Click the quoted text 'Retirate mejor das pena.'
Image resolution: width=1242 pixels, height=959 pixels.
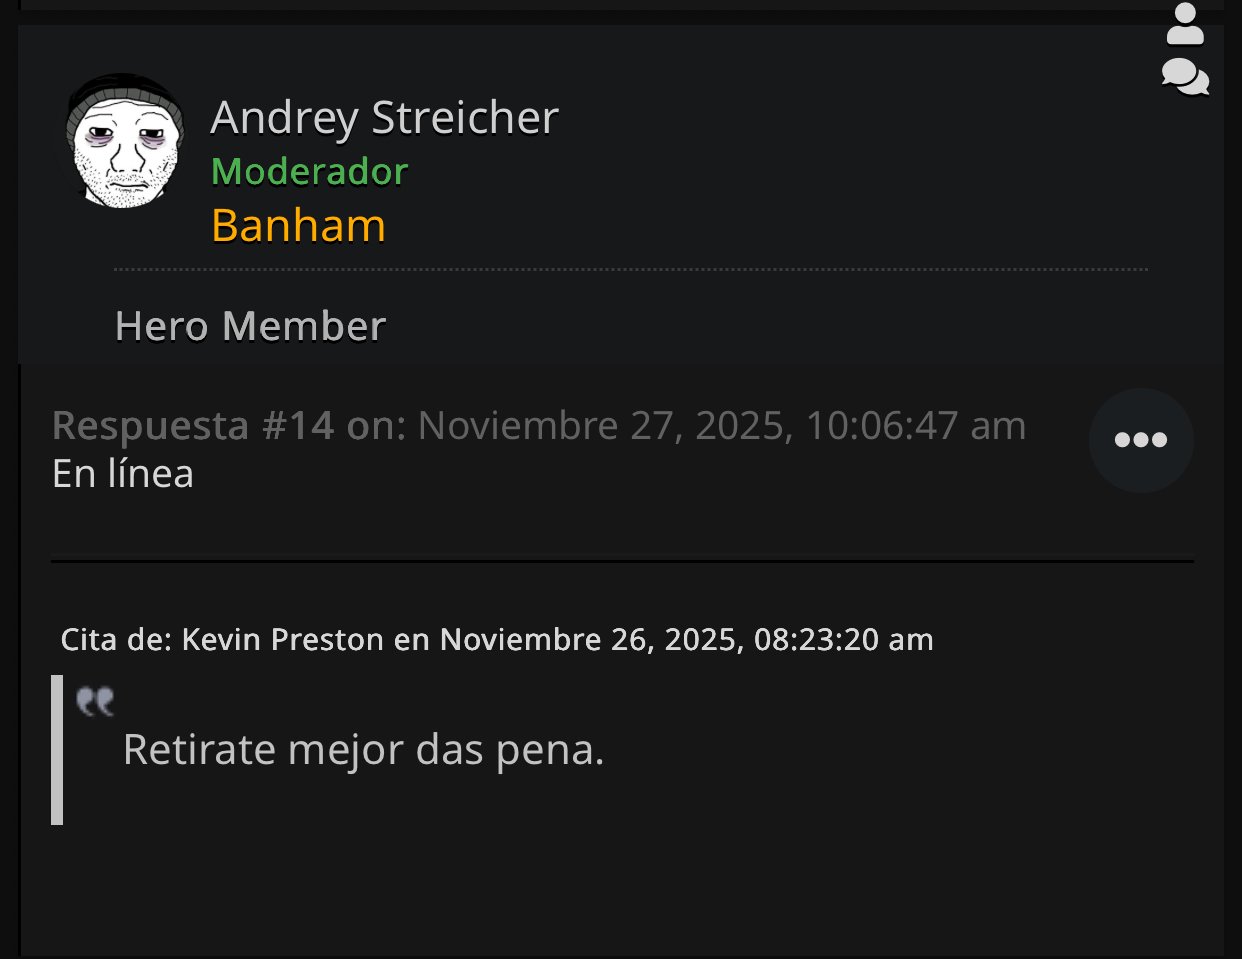click(363, 750)
